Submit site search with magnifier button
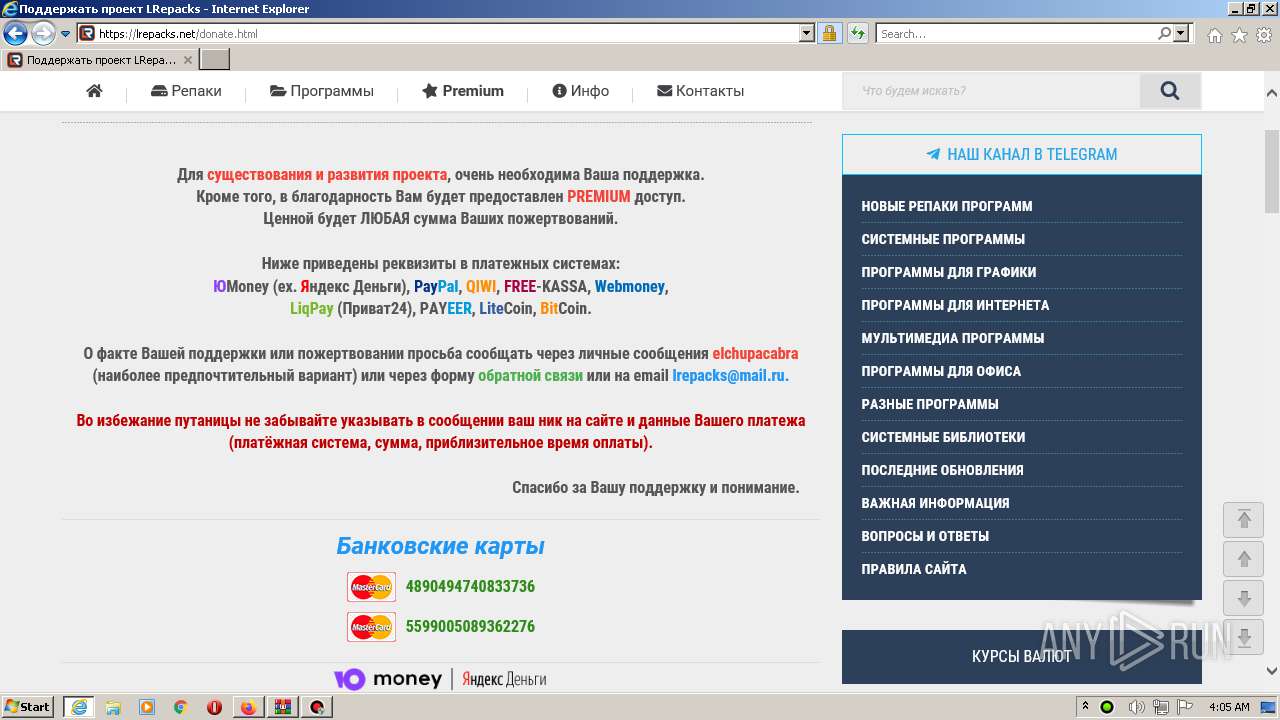This screenshot has width=1280, height=720. pos(1170,91)
